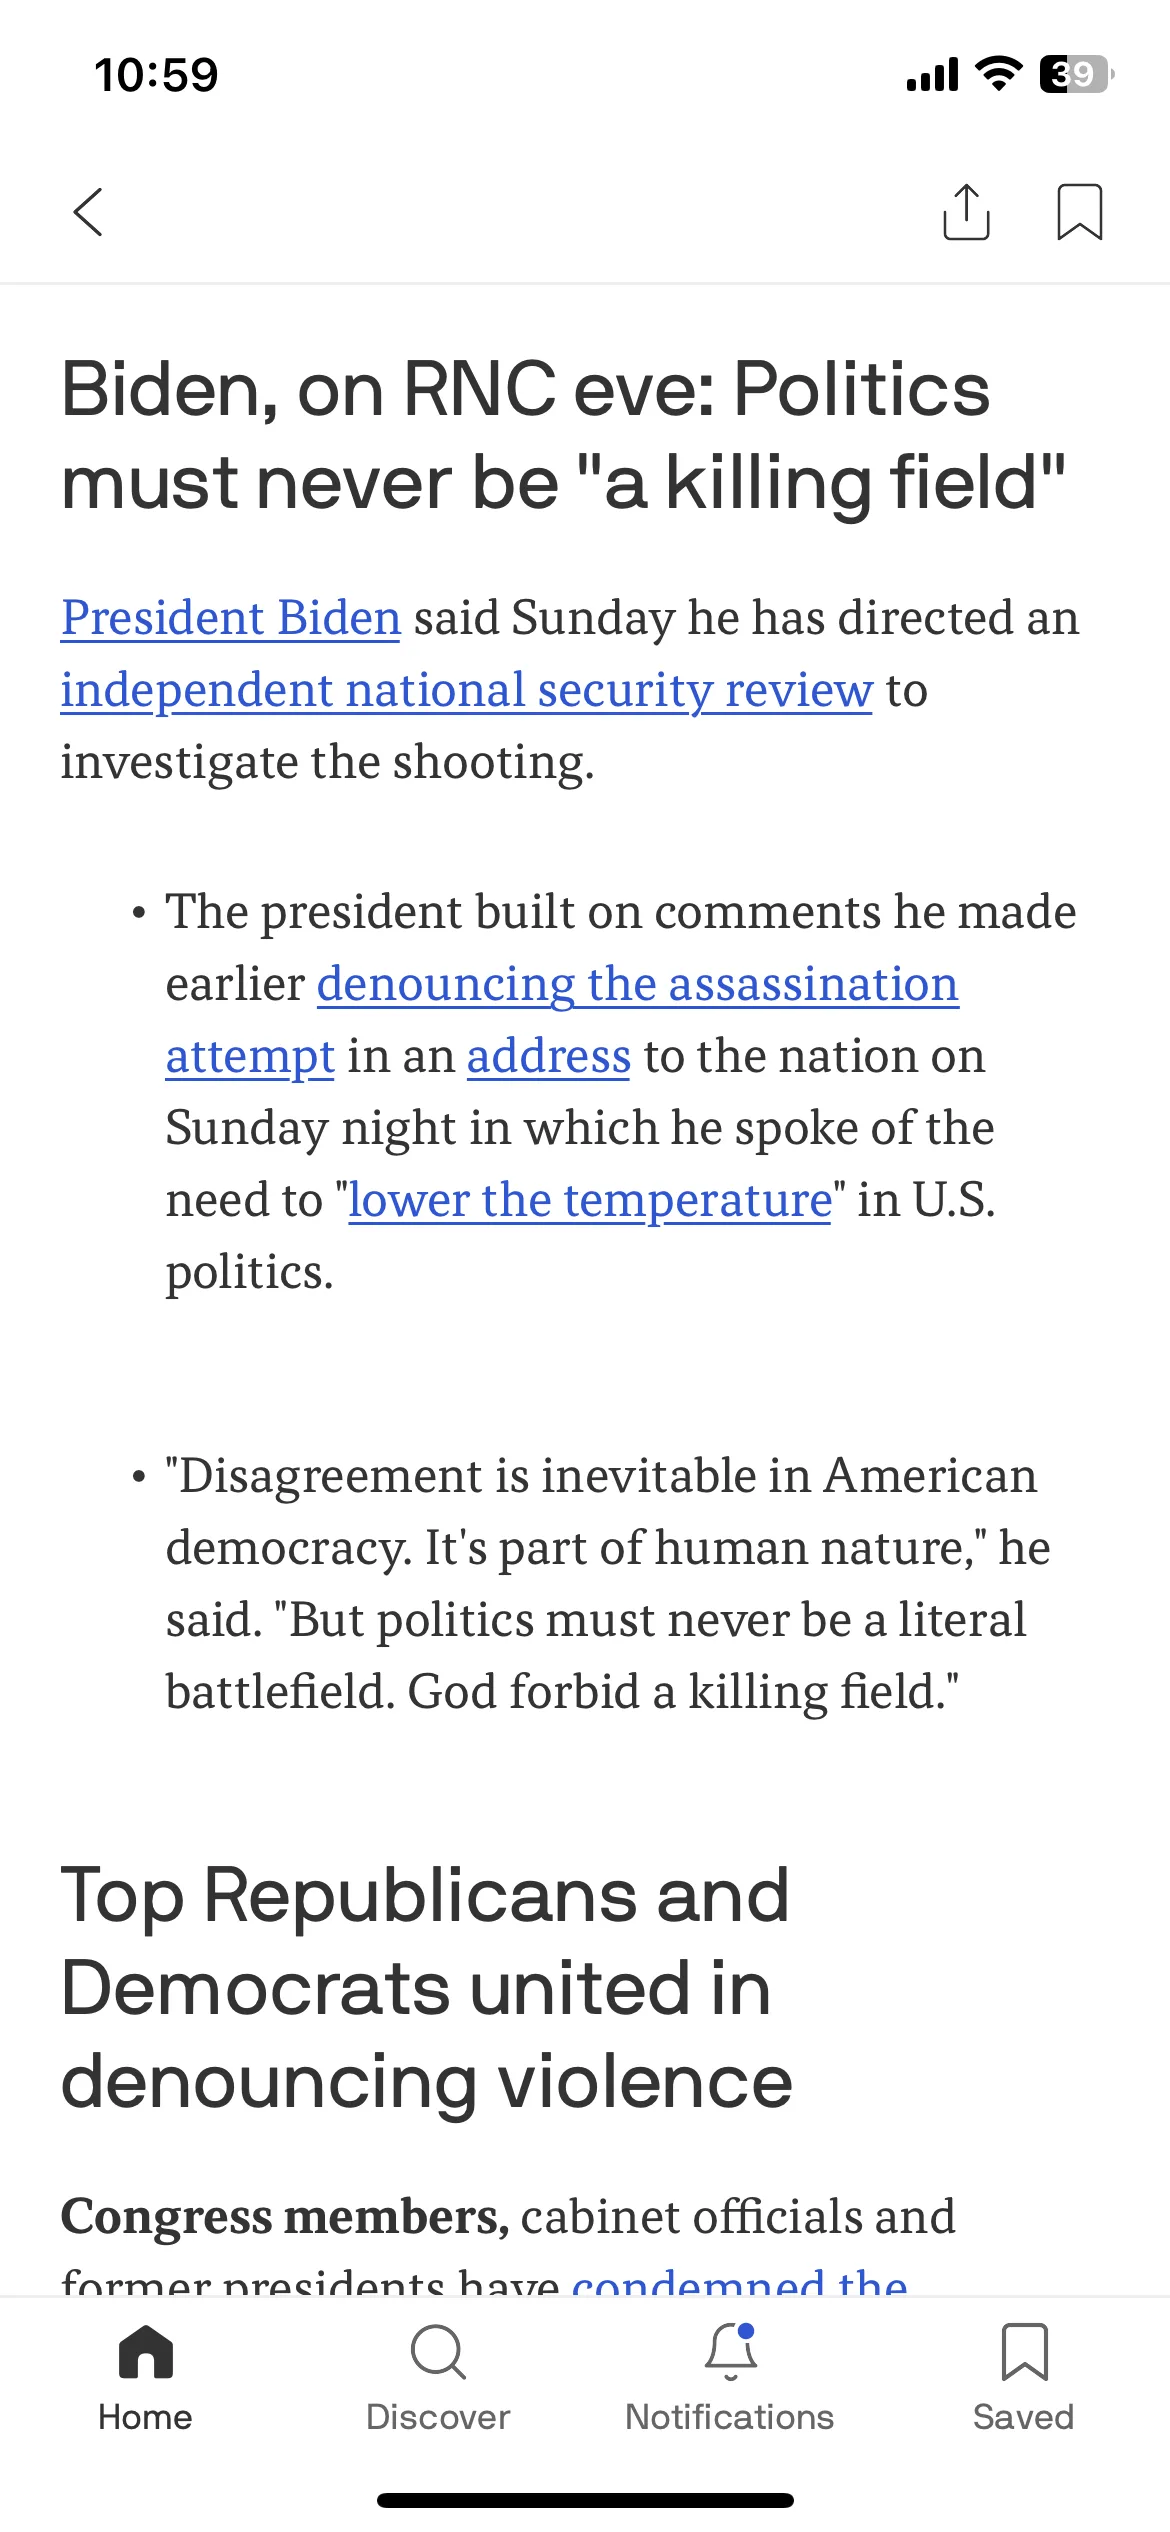Switch to the Discover tab label
This screenshot has width=1170, height=2532.
(x=438, y=2417)
